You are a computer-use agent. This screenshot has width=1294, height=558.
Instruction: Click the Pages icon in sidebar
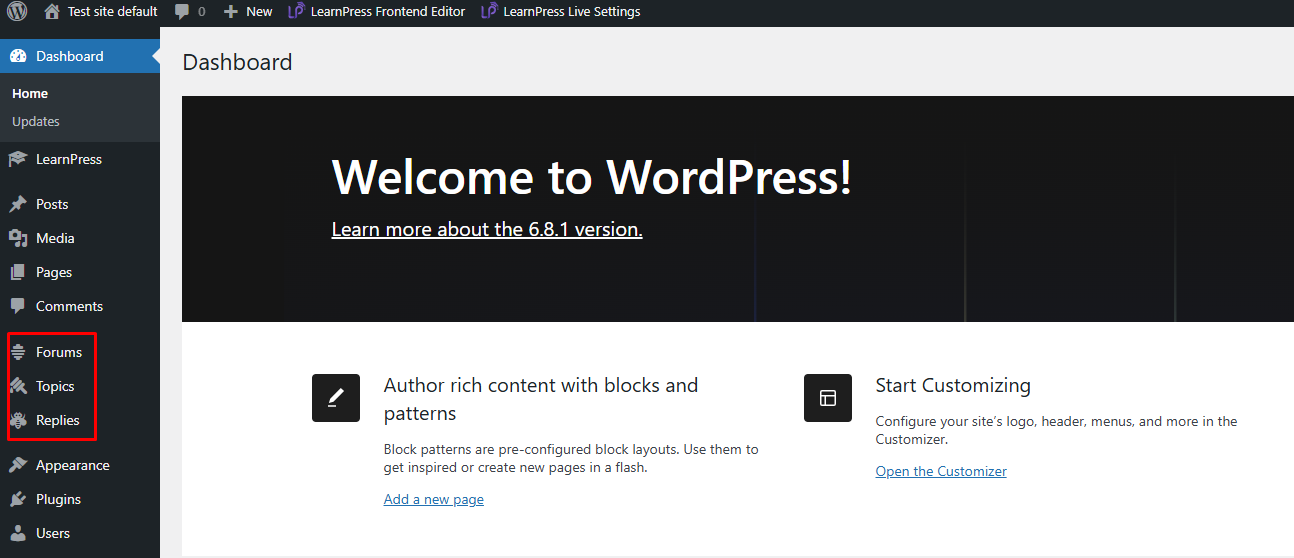click(x=18, y=272)
